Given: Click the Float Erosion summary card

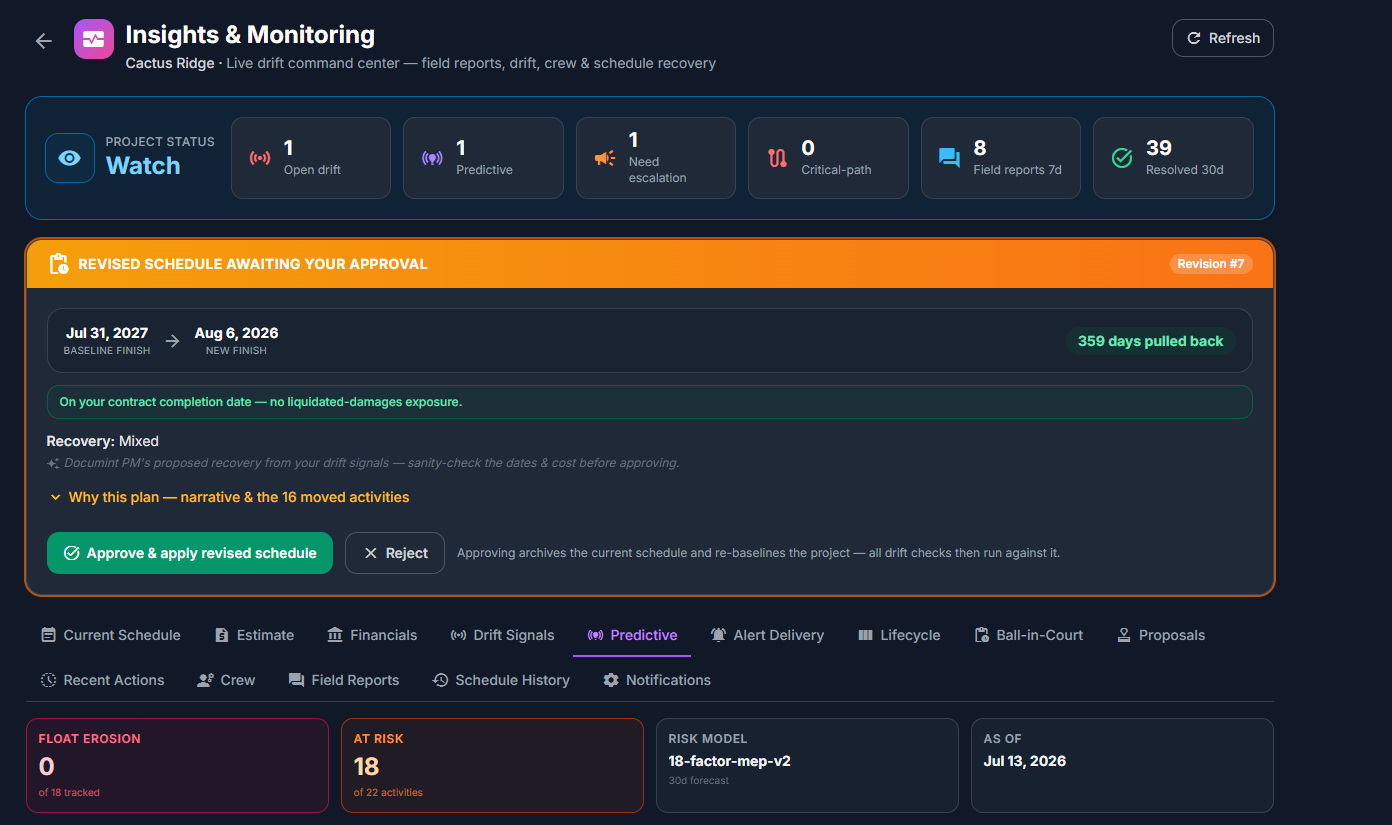Looking at the screenshot, I should coord(177,765).
